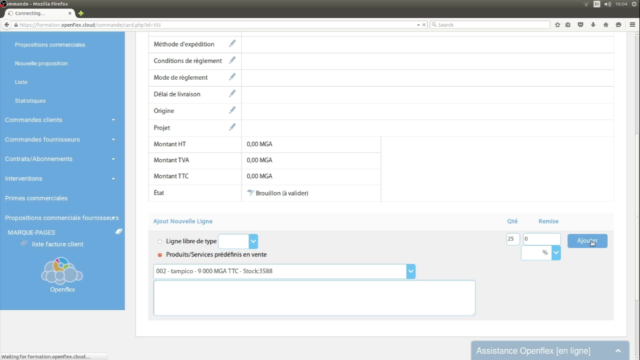Open Statistiques in the sidebar
The image size is (640, 360).
(x=30, y=100)
